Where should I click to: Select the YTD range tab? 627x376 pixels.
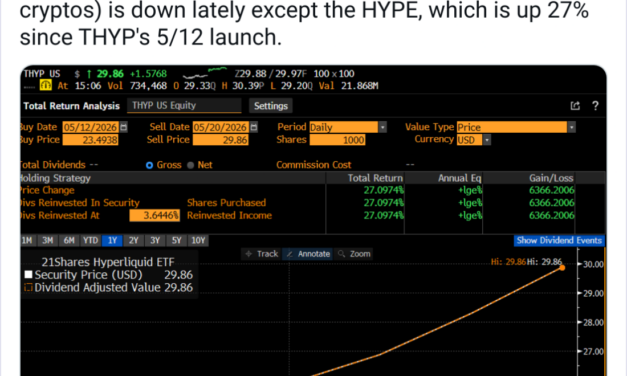point(90,240)
